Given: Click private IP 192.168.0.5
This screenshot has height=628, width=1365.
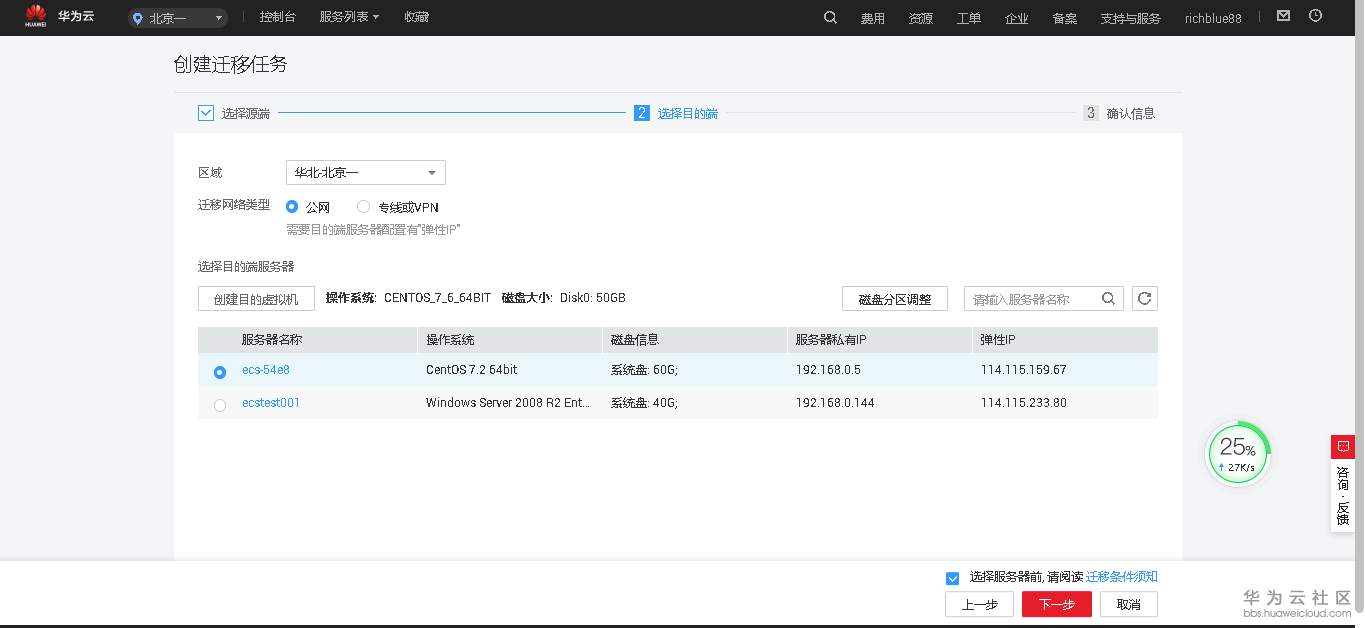Looking at the screenshot, I should [828, 370].
